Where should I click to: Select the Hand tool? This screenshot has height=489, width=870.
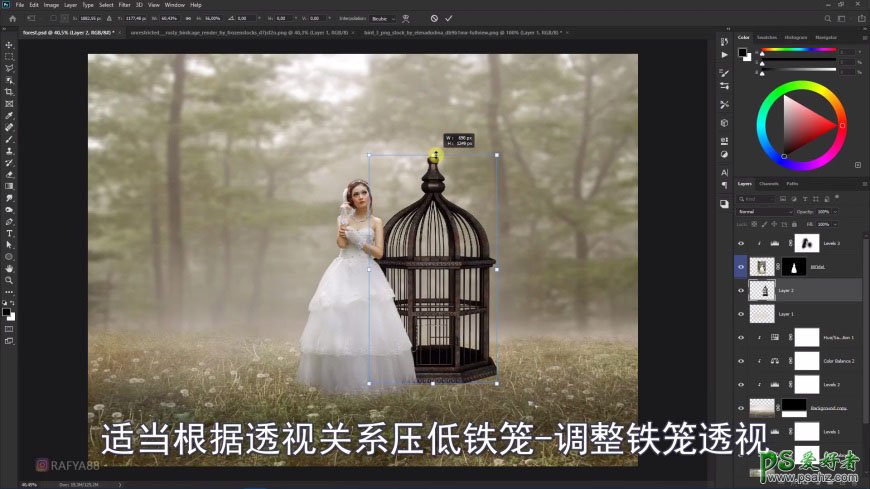[x=9, y=269]
